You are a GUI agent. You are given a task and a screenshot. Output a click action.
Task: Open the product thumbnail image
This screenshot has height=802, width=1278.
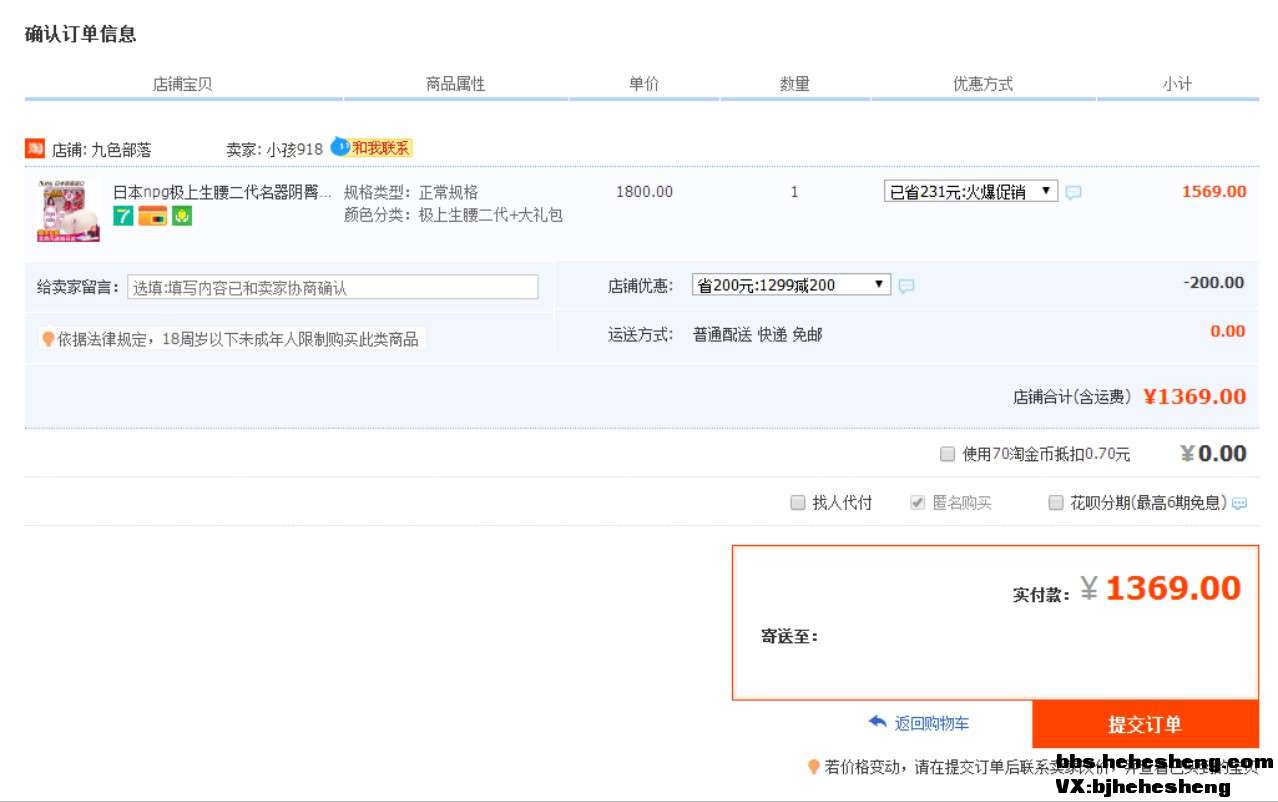tap(68, 211)
